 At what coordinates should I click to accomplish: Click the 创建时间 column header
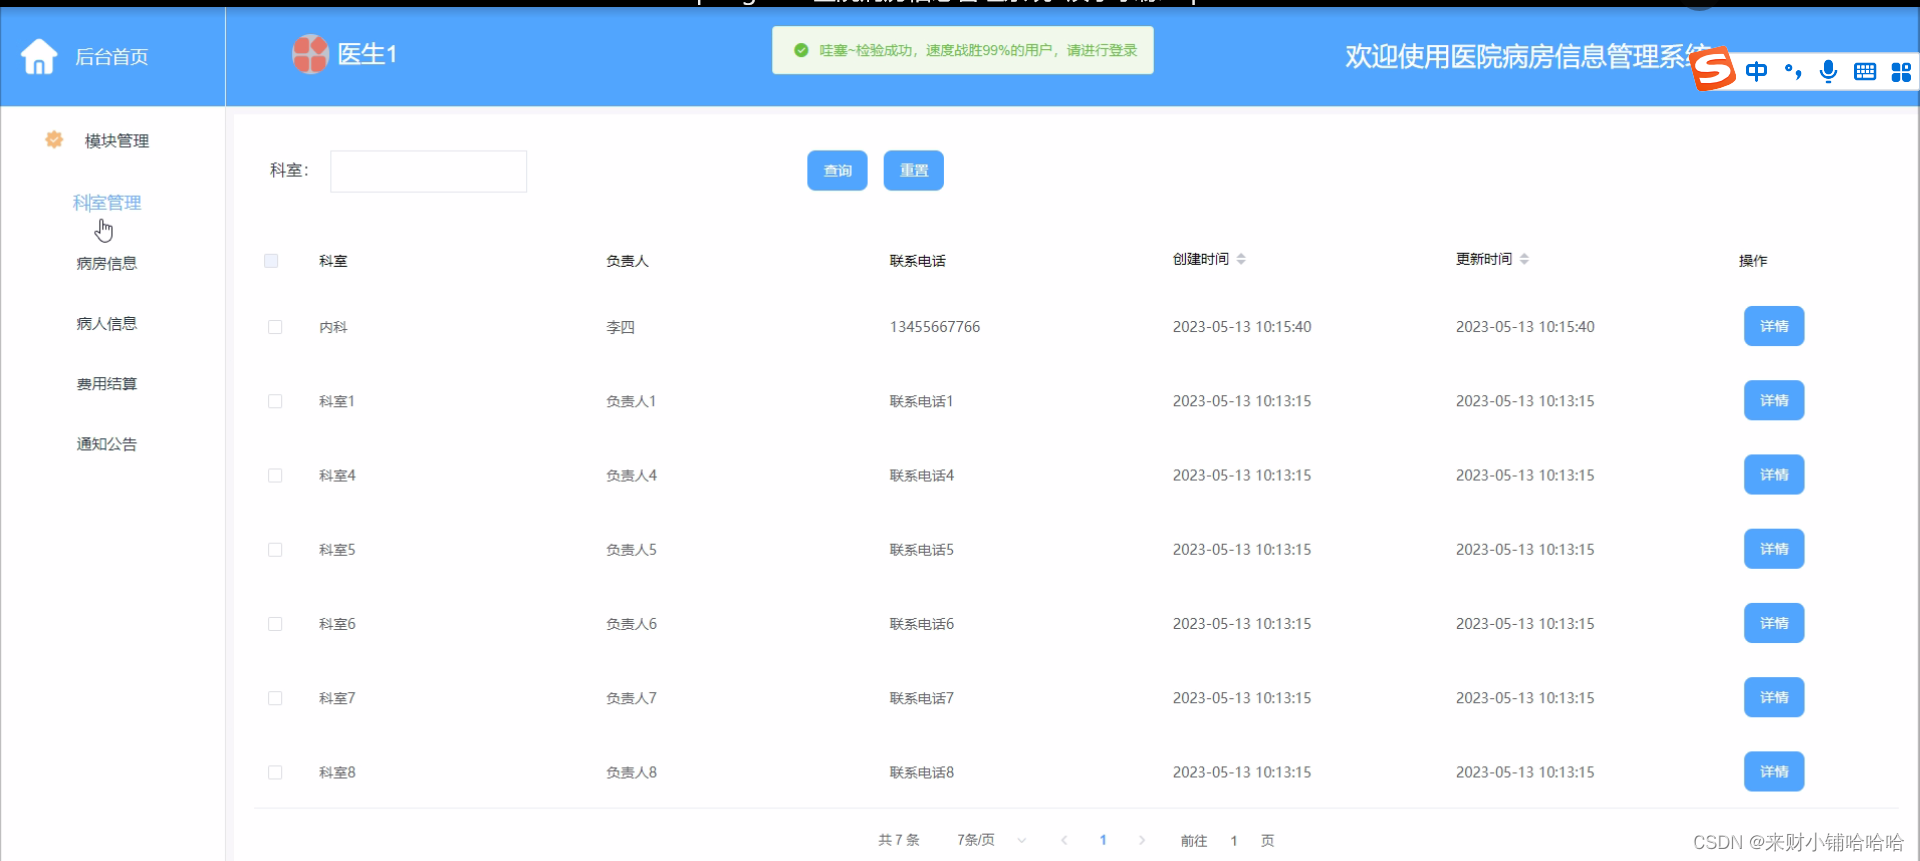1200,259
